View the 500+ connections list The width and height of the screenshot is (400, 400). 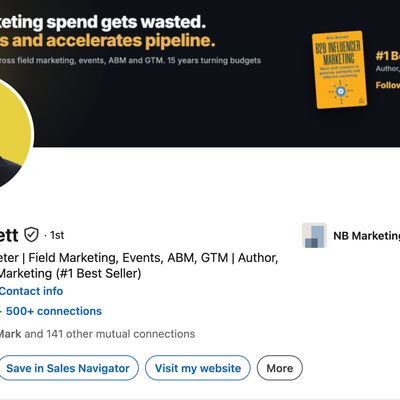tap(54, 311)
